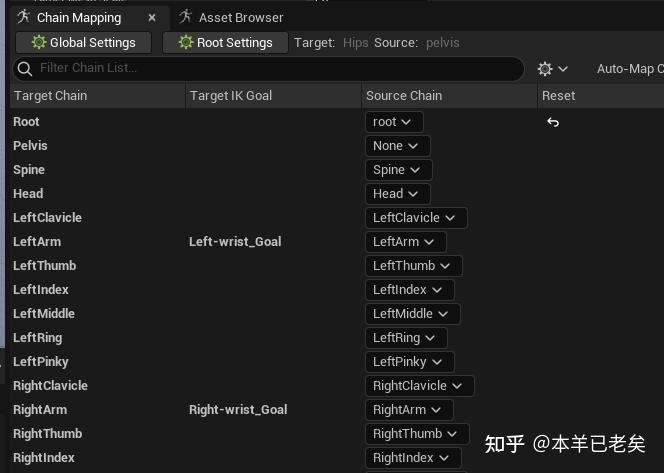Open Root Settings

pyautogui.click(x=225, y=43)
